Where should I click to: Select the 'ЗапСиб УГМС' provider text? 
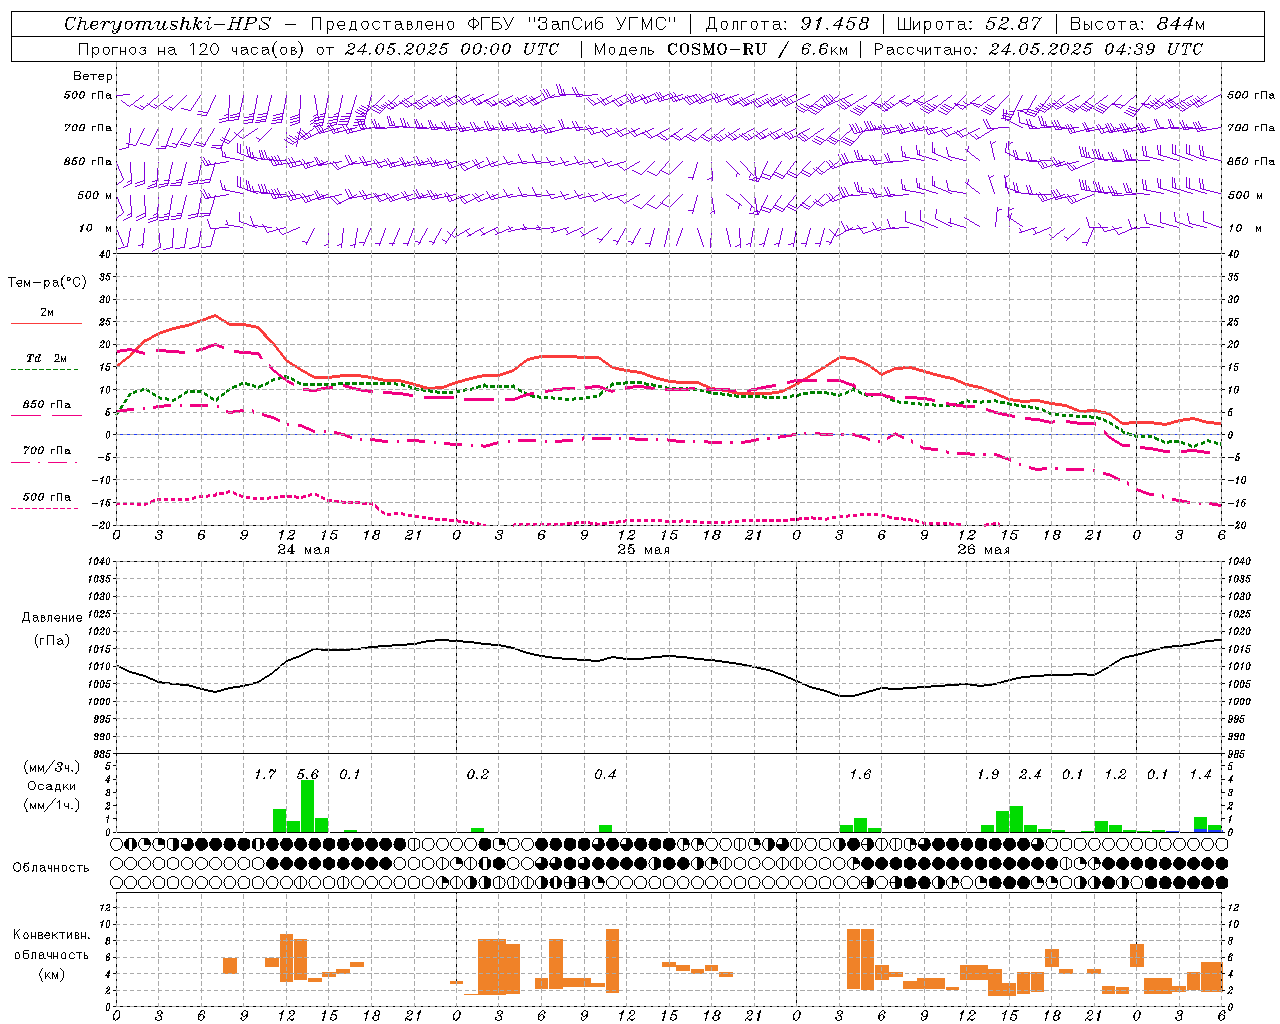(x=601, y=24)
